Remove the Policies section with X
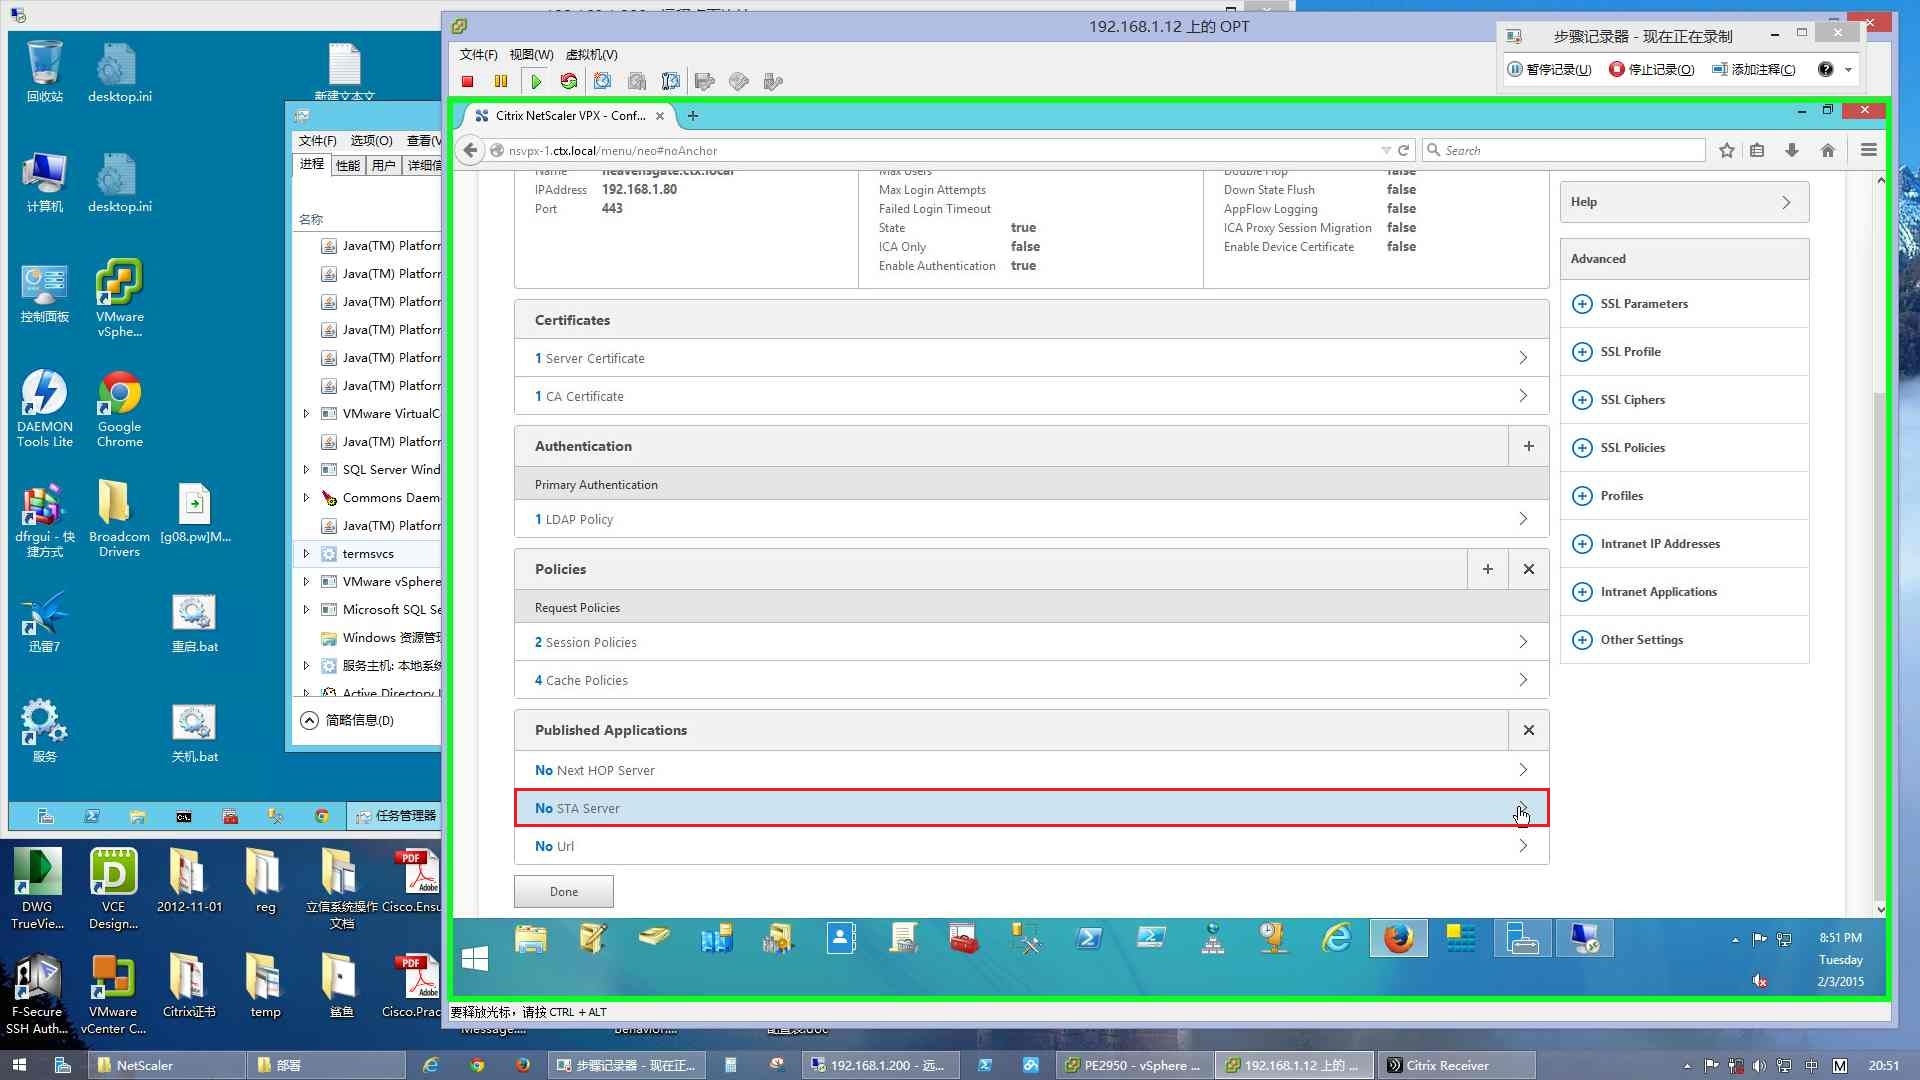1920x1080 pixels. (x=1528, y=569)
